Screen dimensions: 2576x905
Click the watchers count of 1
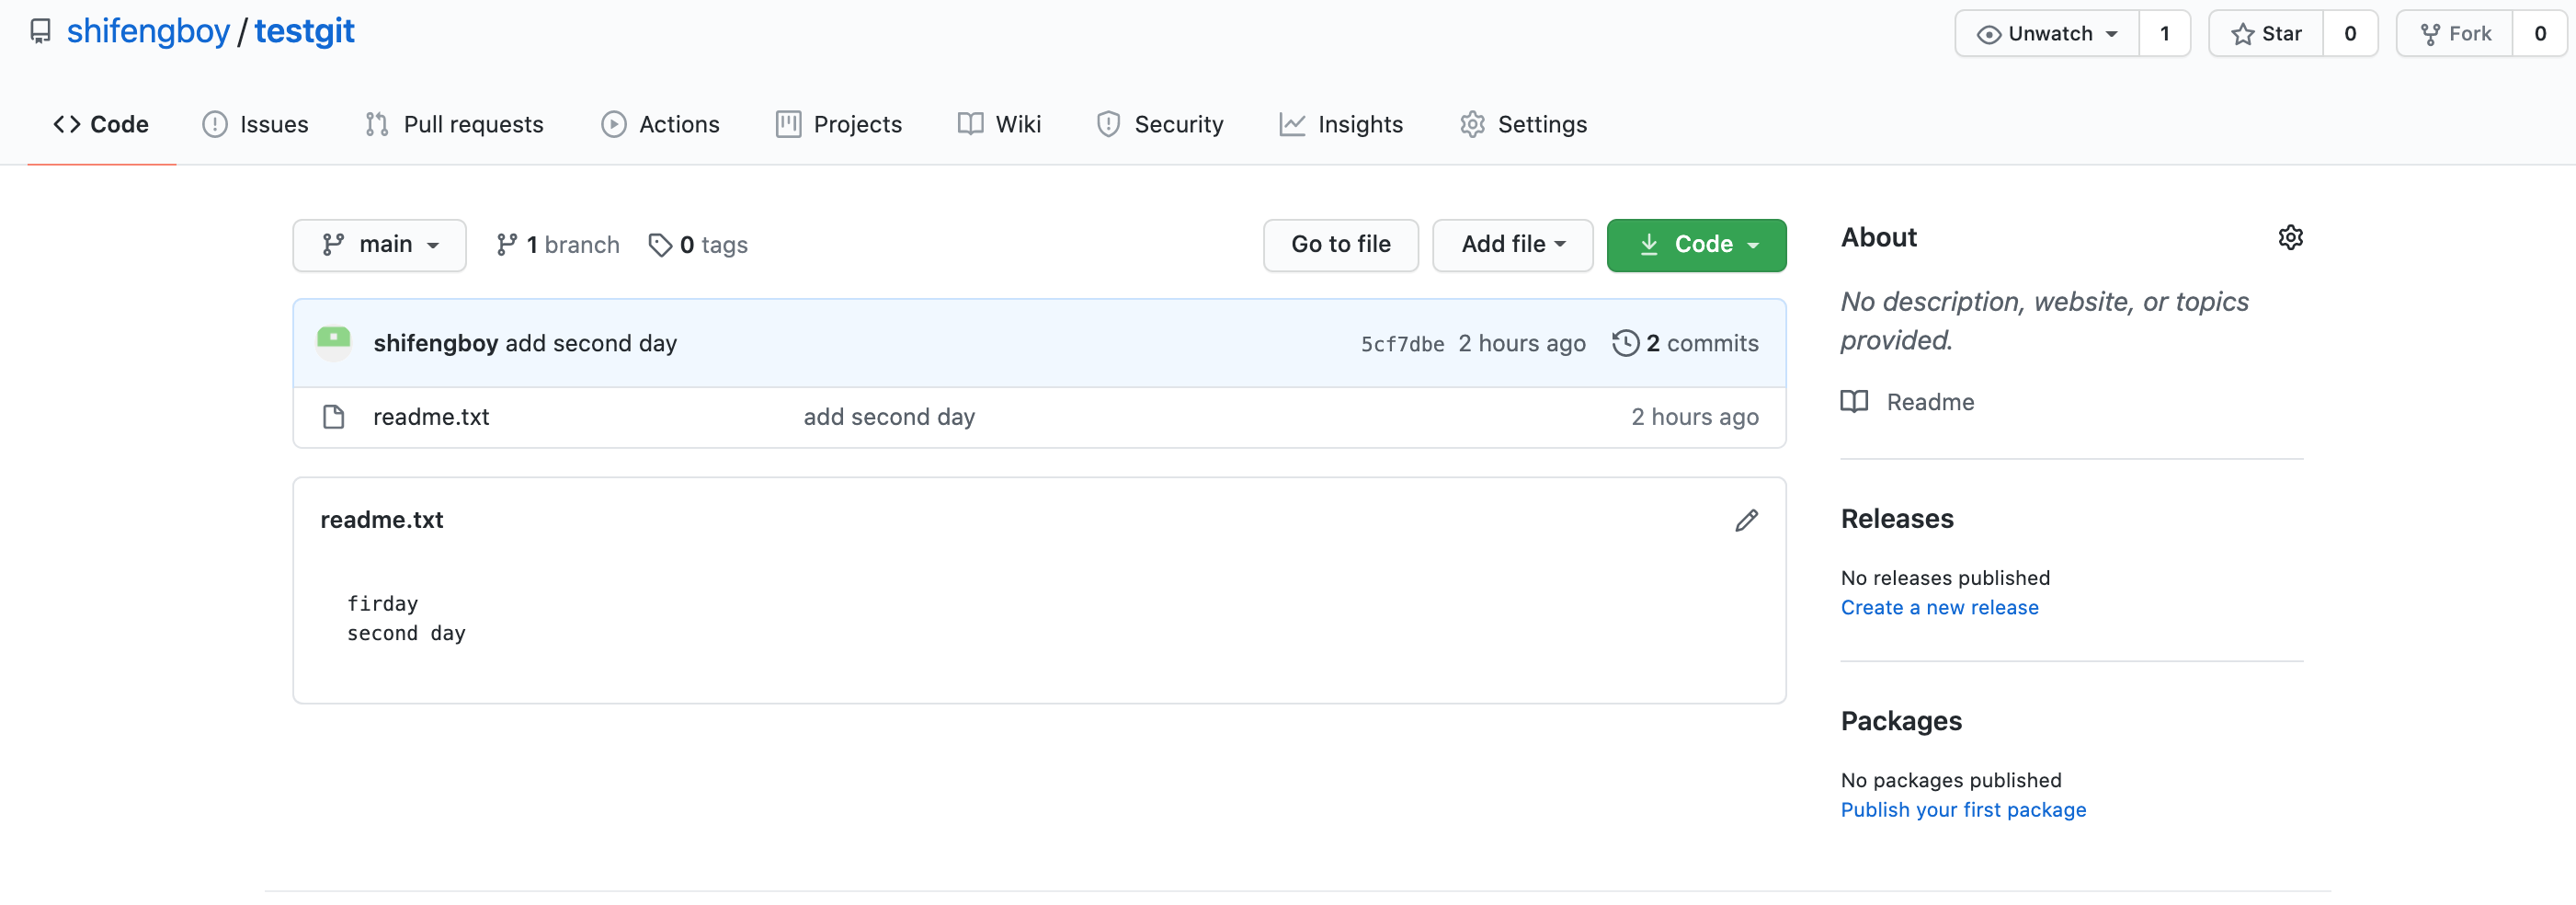[2165, 34]
